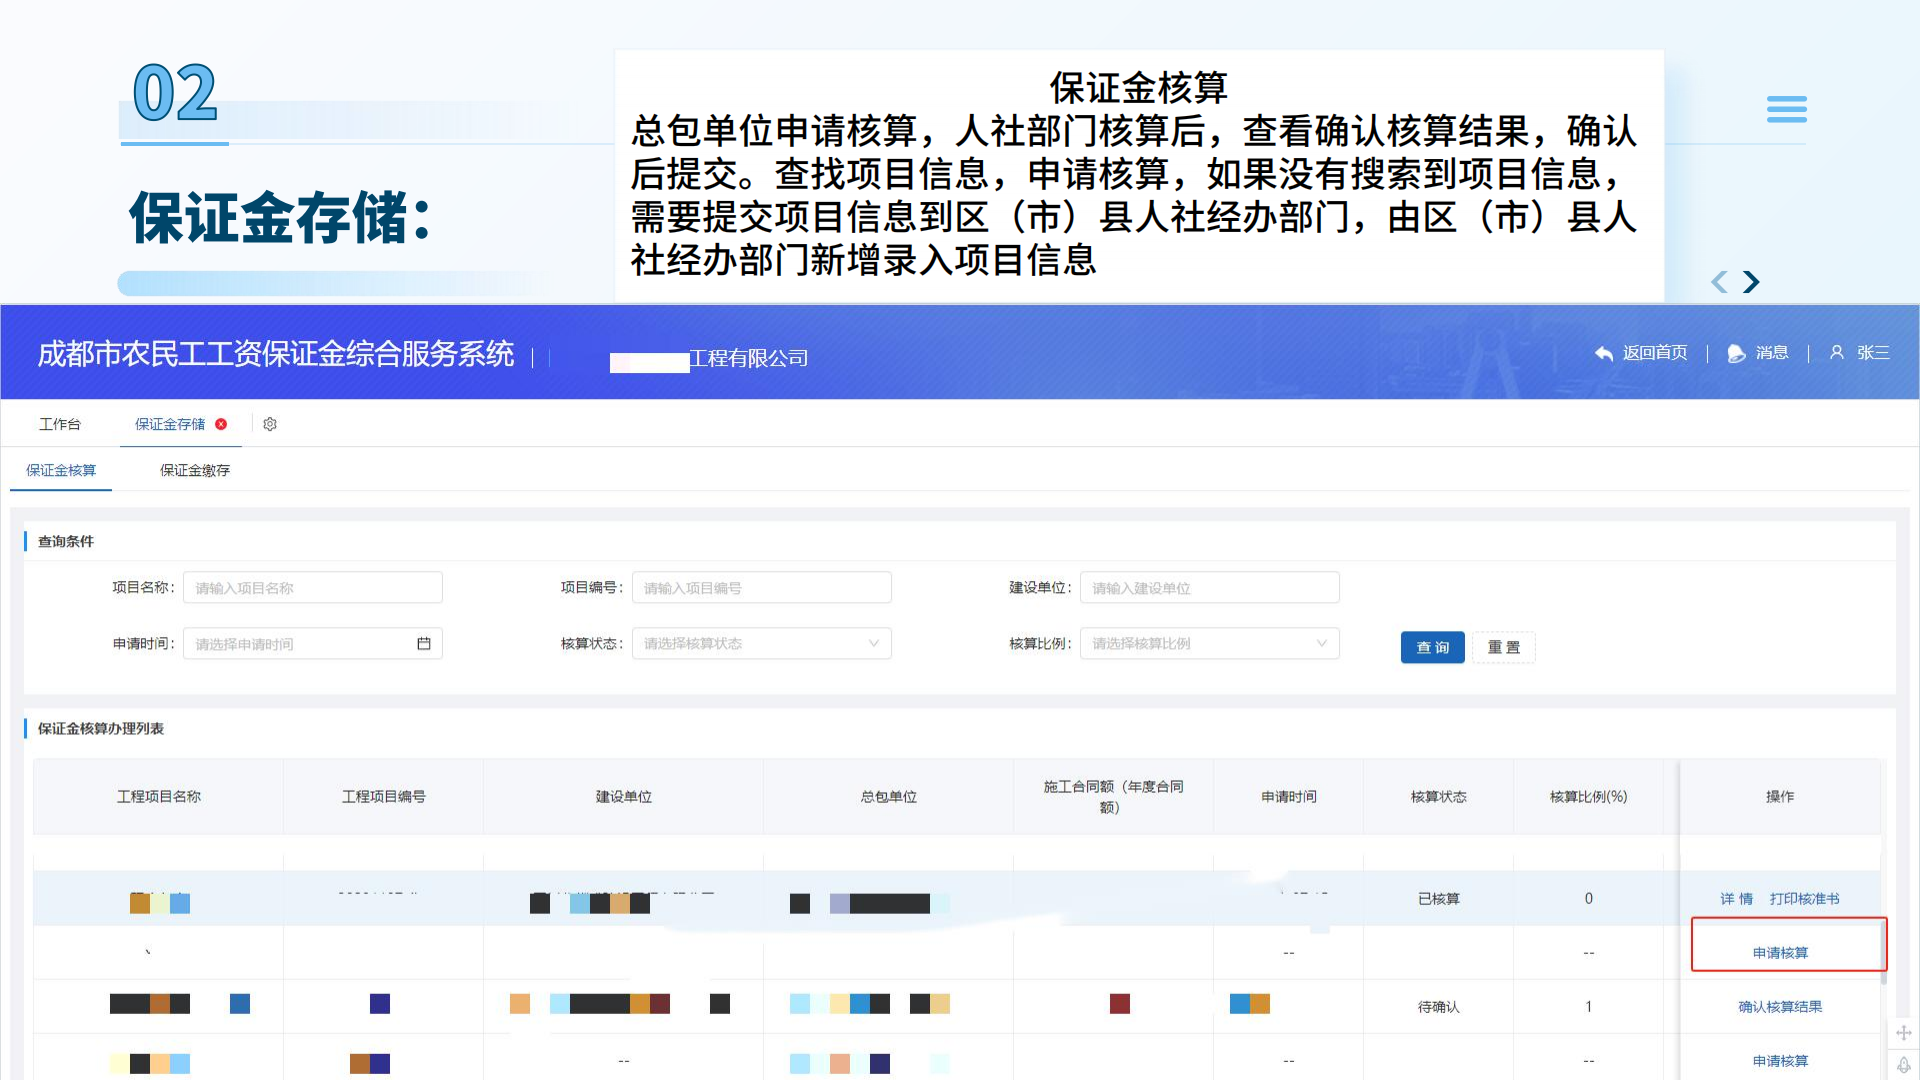Open the 核算比例 dropdown
1920x1080 pixels.
pyautogui.click(x=1322, y=643)
